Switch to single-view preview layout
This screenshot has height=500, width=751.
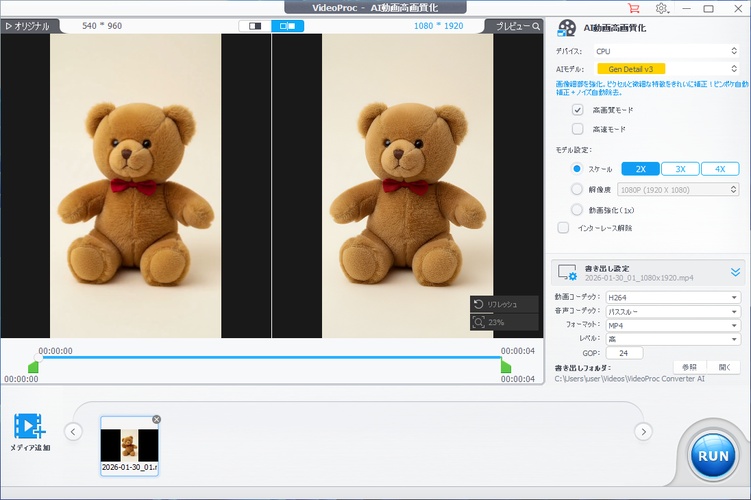tap(255, 26)
